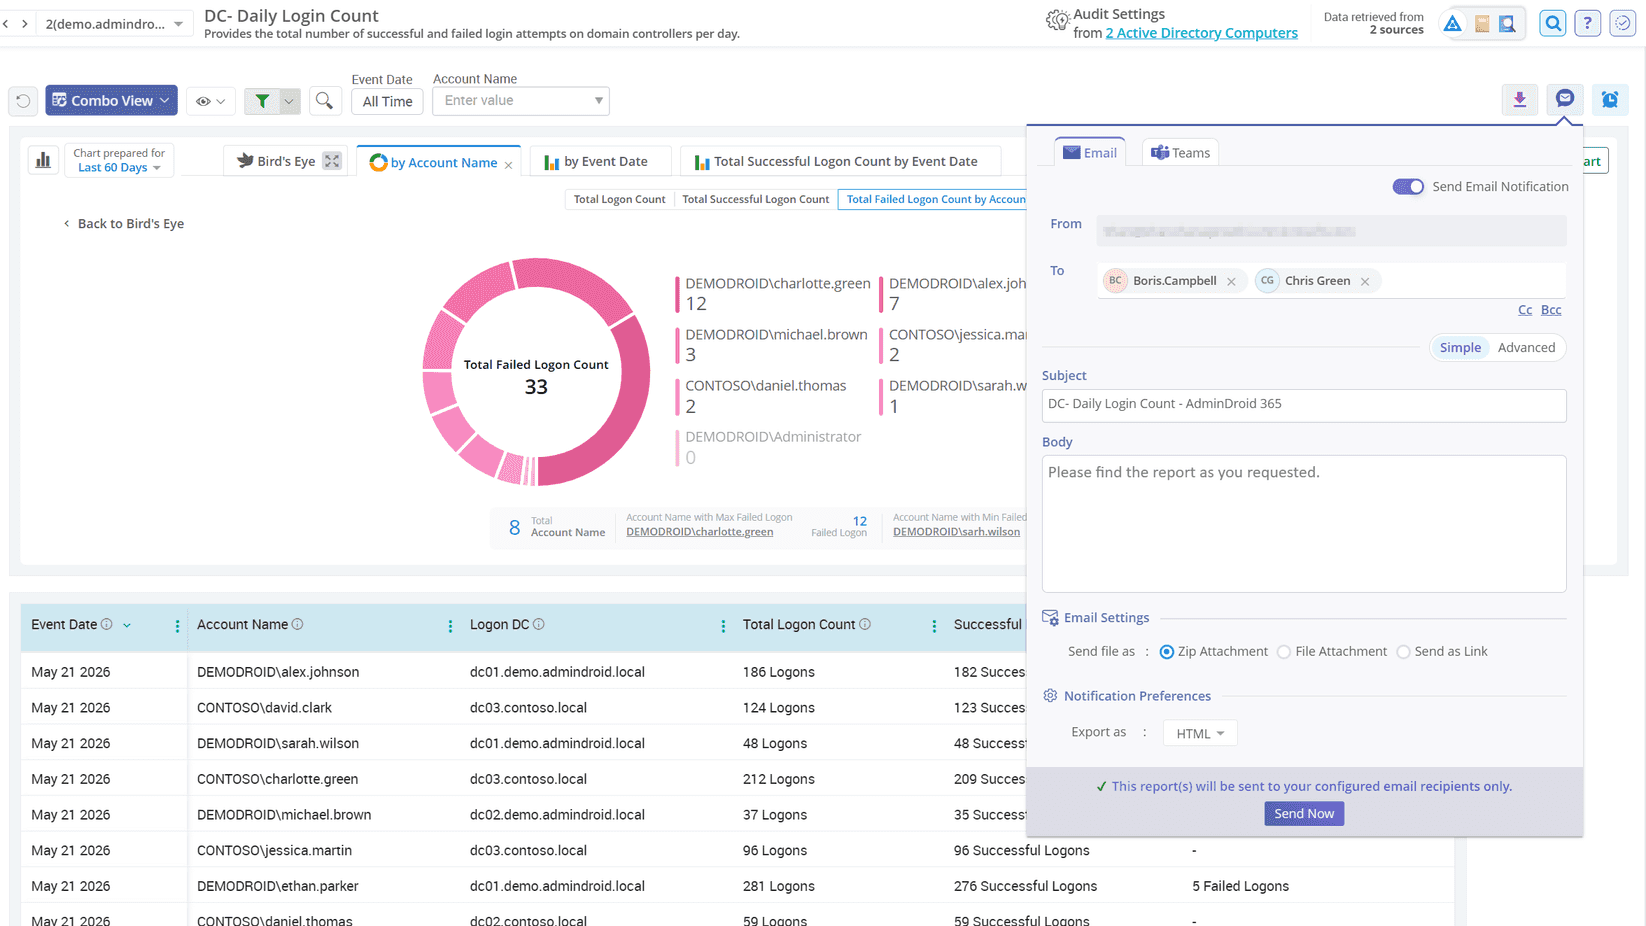Viewport: 1646px width, 926px height.
Task: Click DEMODROID\charlotte.green legend swatch
Action: coord(677,294)
